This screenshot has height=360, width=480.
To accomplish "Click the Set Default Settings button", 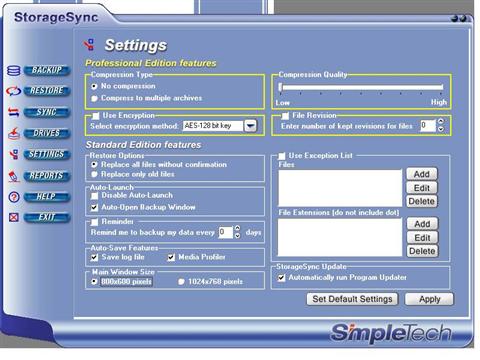I will coord(352,299).
